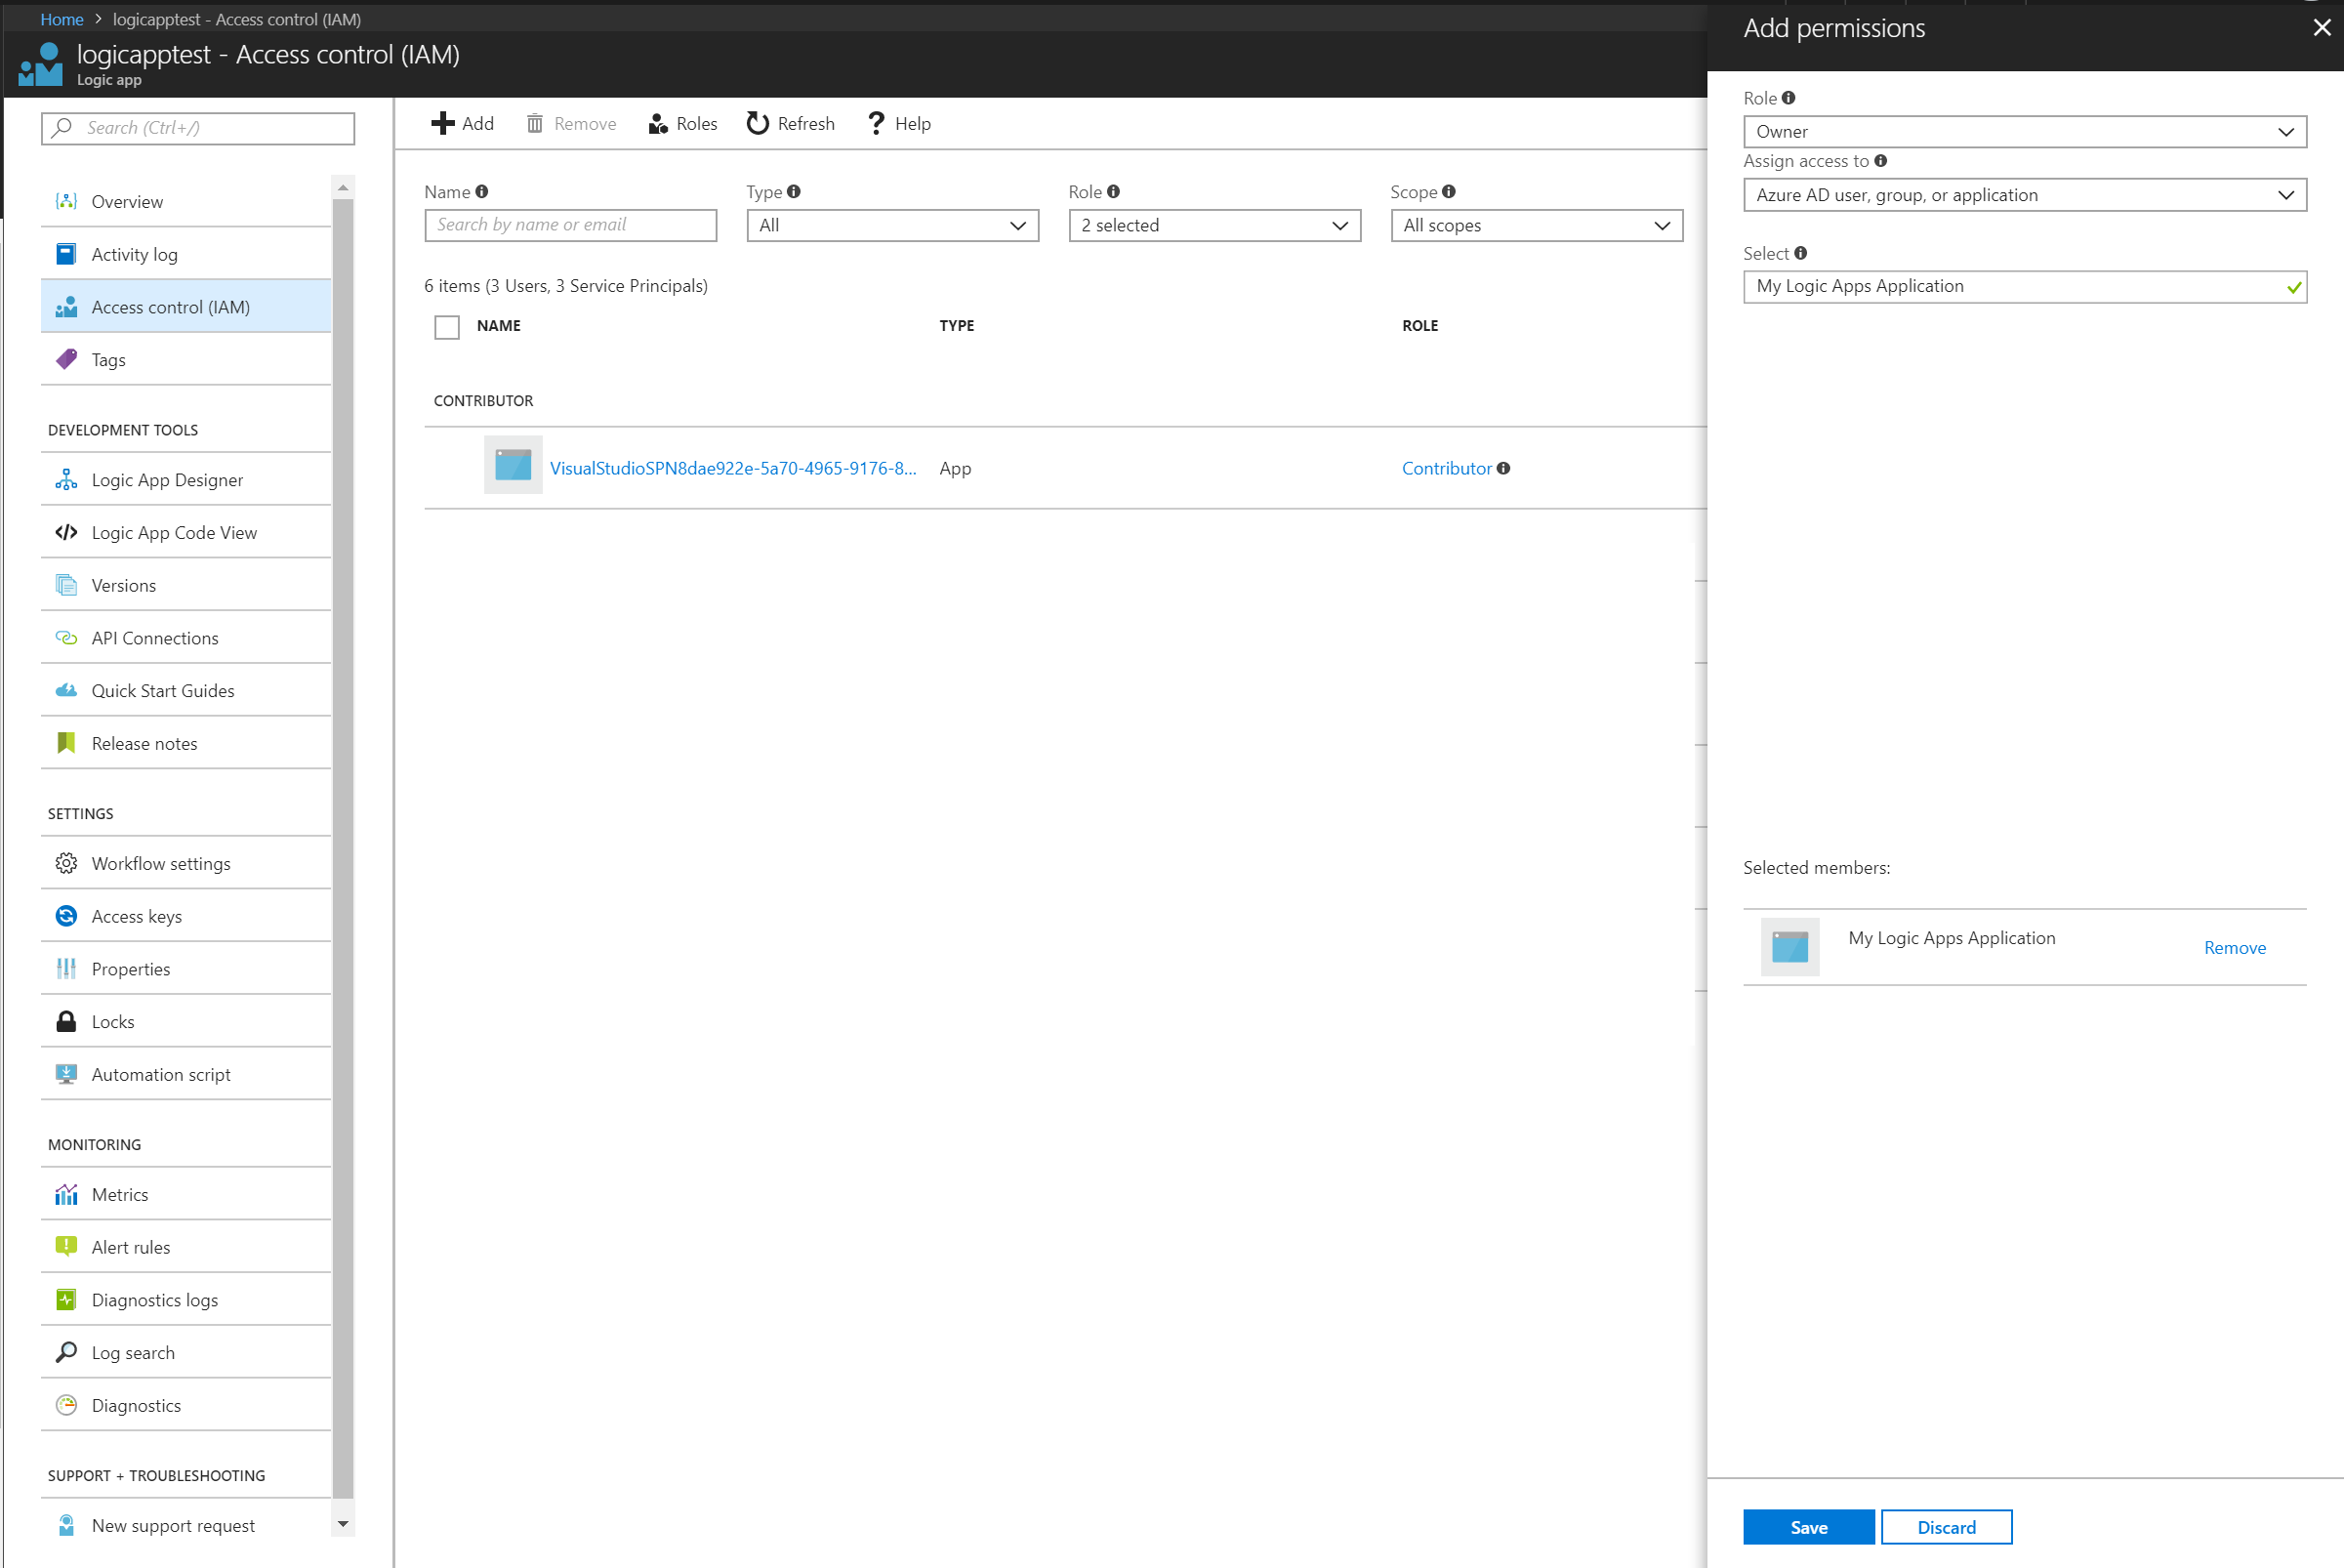Viewport: 2344px width, 1568px height.
Task: Open the Workflow settings menu item
Action: click(161, 863)
